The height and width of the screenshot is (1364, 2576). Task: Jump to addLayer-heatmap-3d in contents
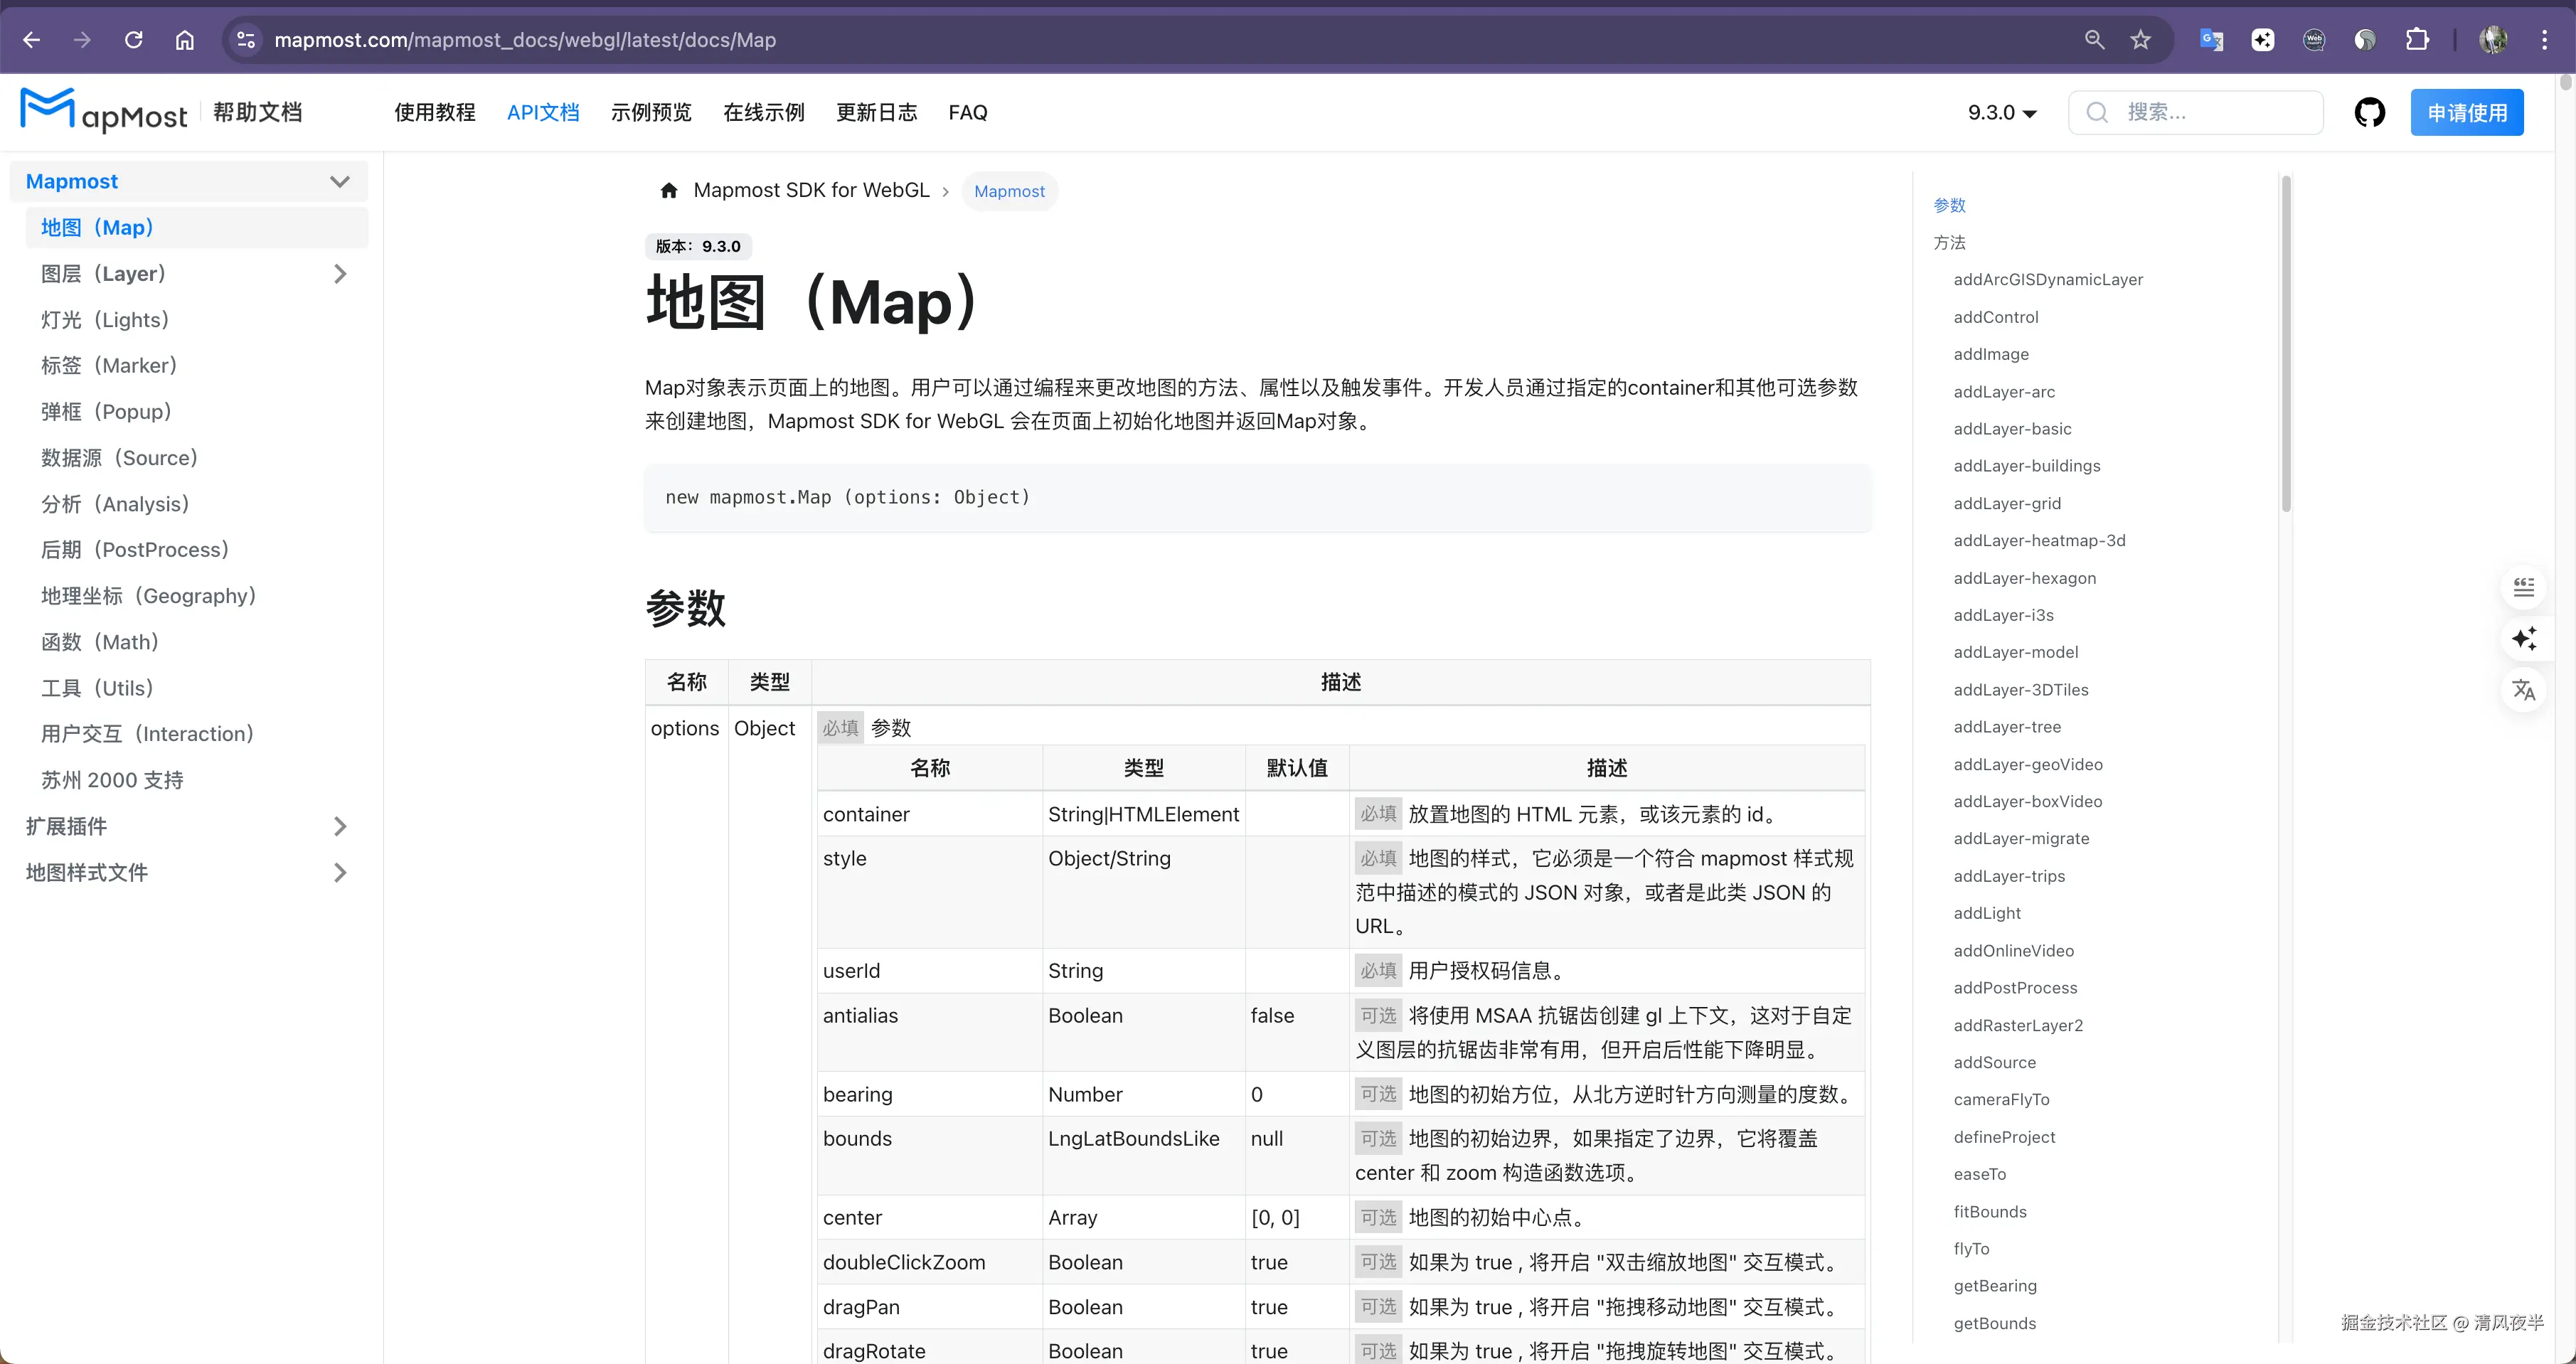(2039, 540)
